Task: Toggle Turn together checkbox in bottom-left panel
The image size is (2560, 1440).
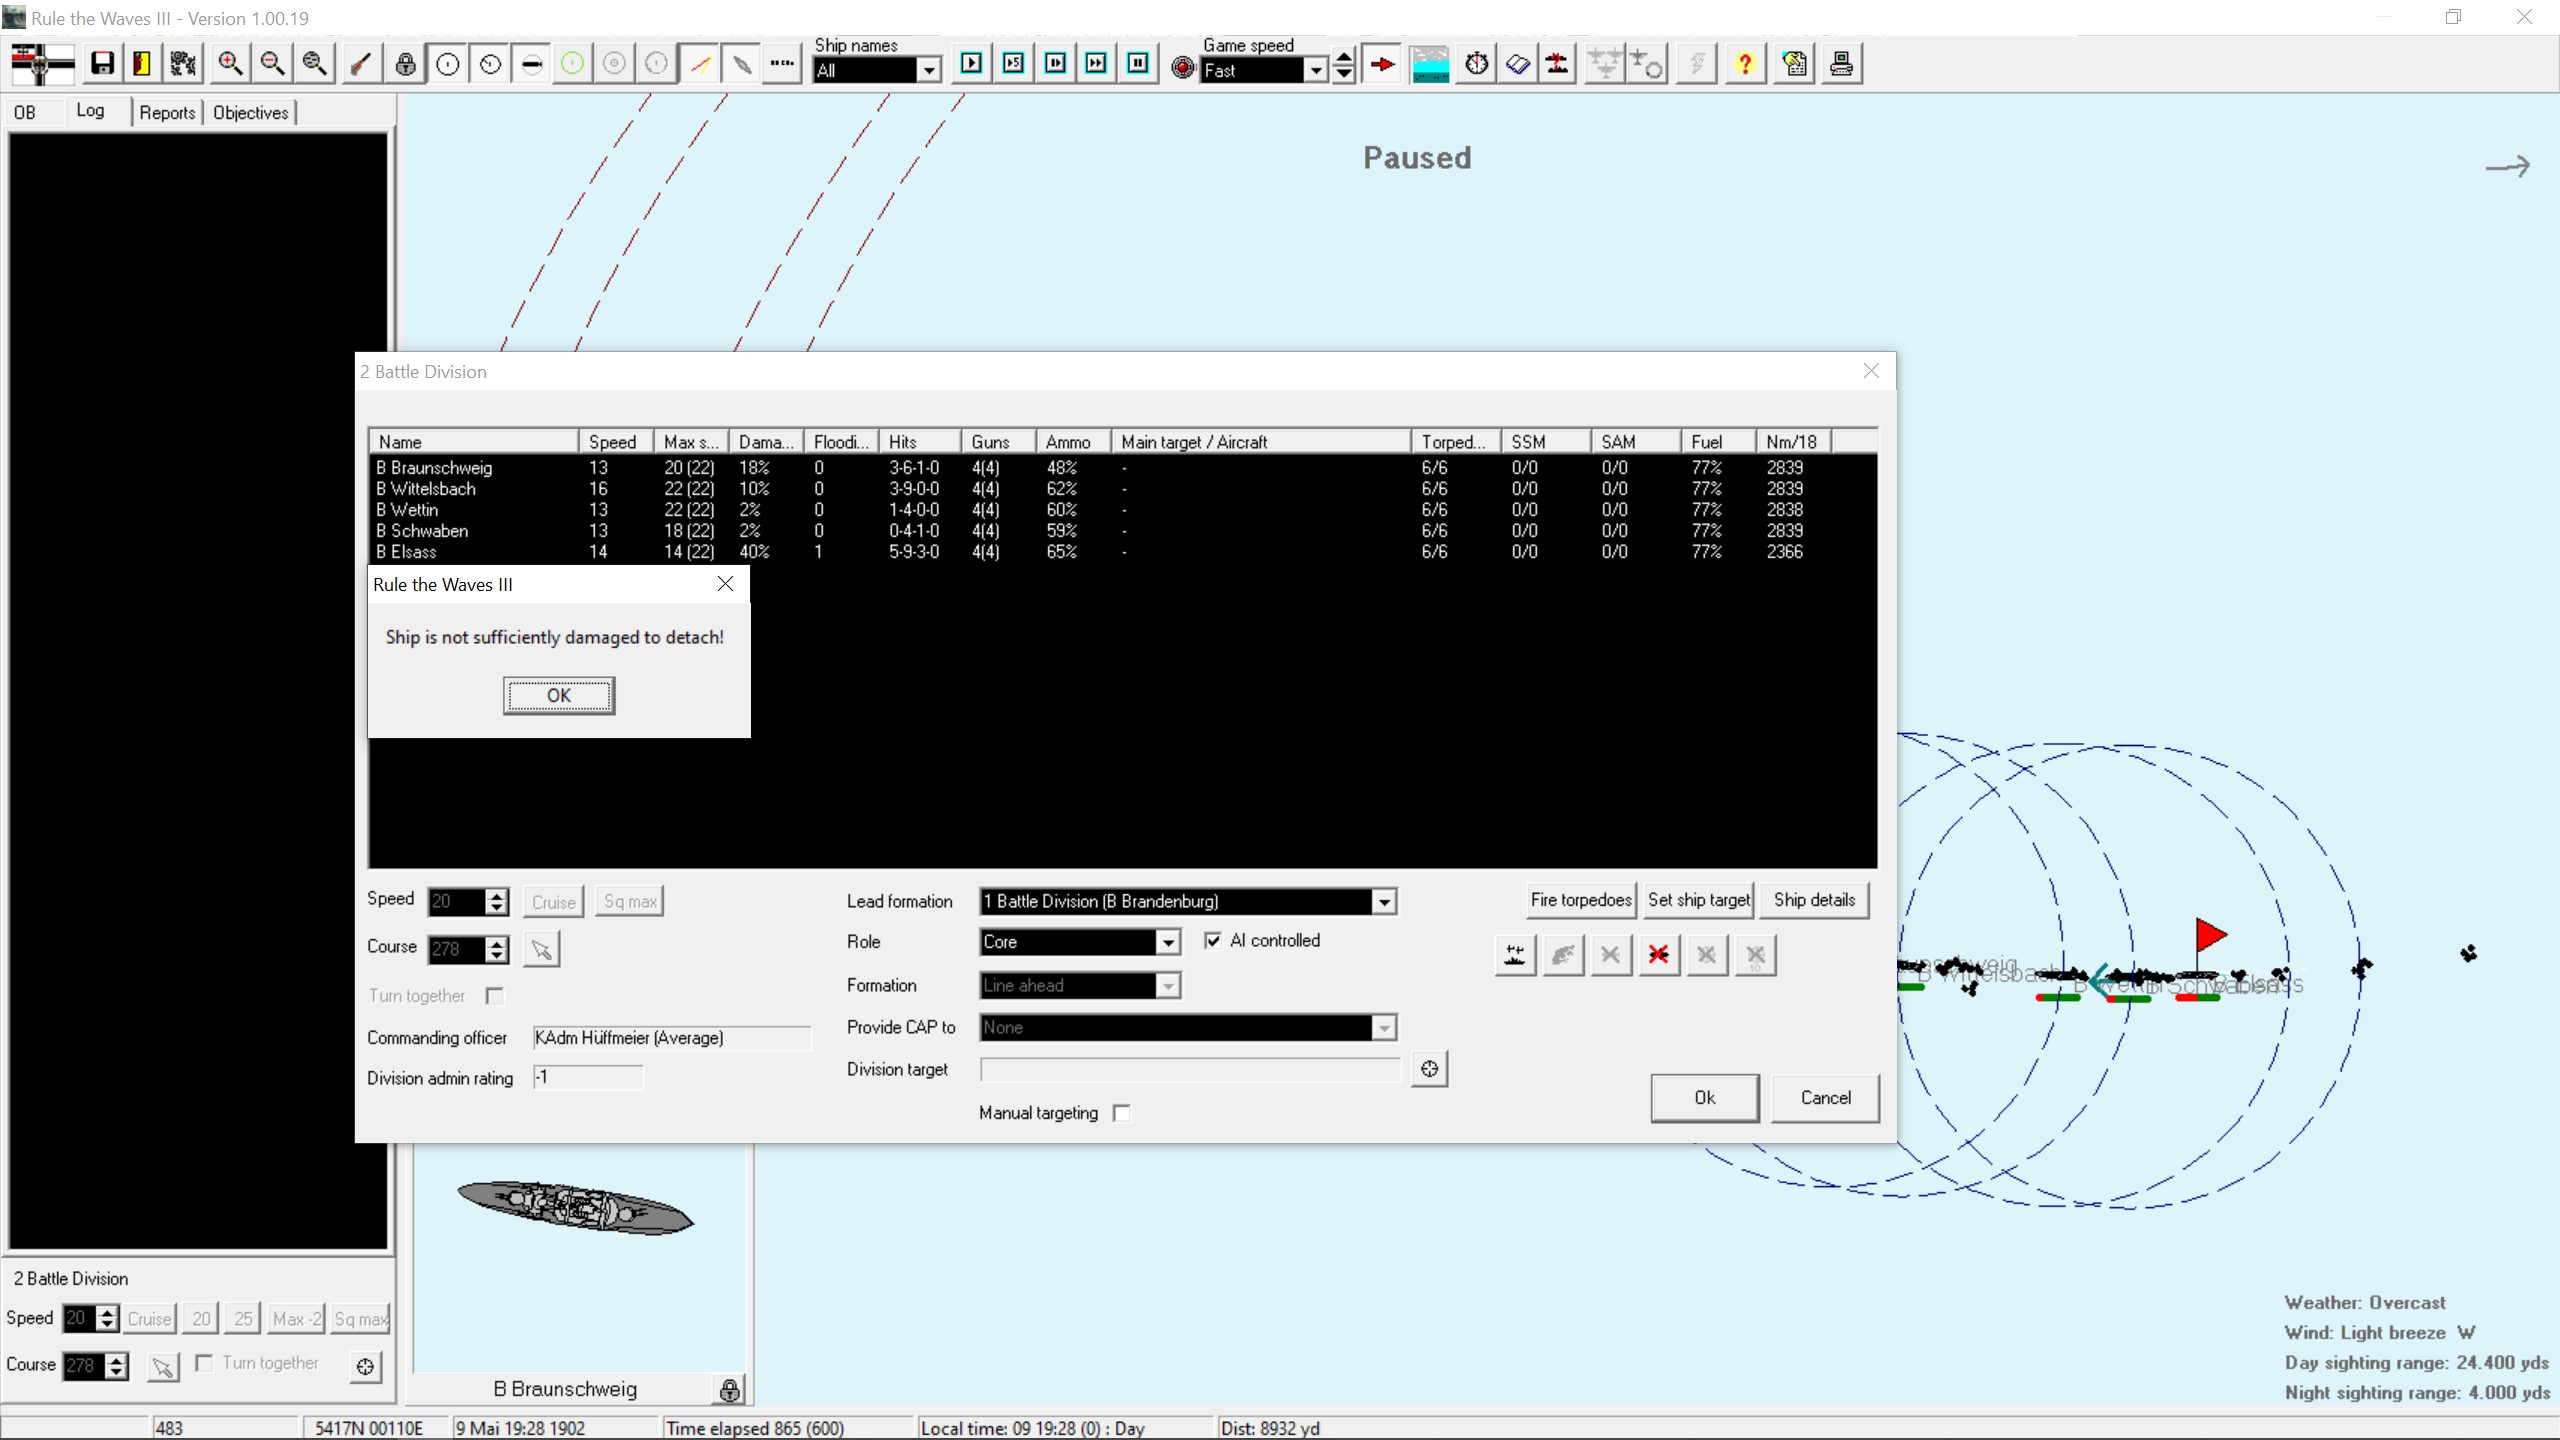Action: coord(204,1363)
